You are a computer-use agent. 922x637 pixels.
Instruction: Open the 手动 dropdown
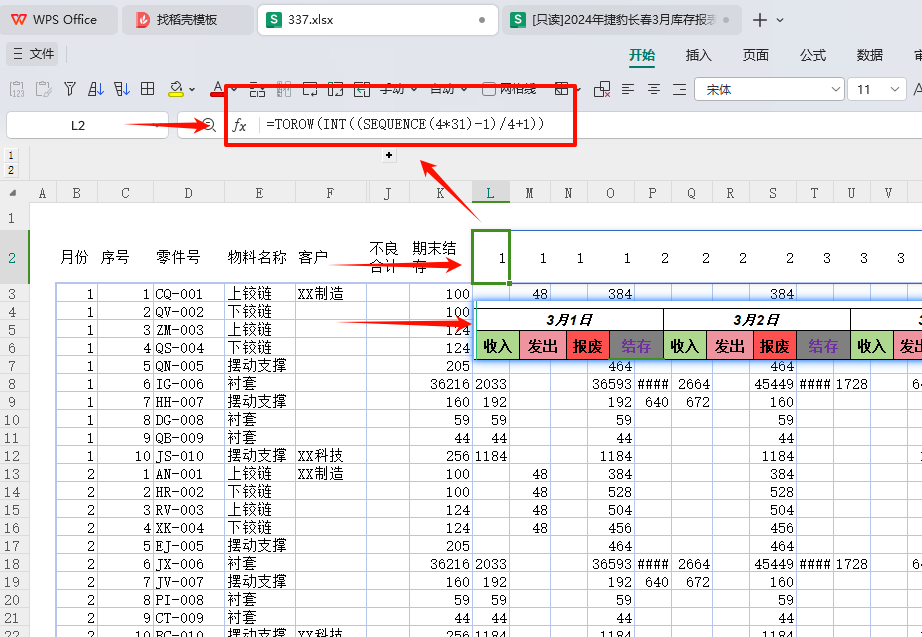(x=398, y=89)
